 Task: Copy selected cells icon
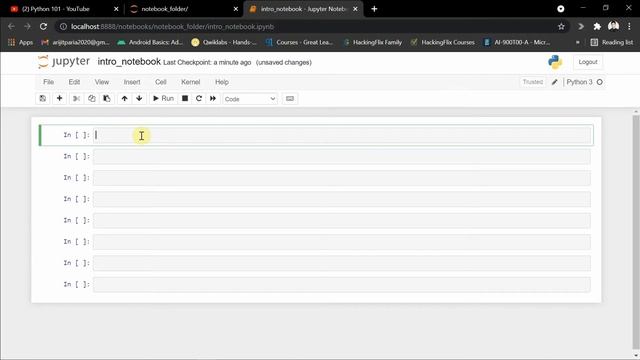point(91,98)
